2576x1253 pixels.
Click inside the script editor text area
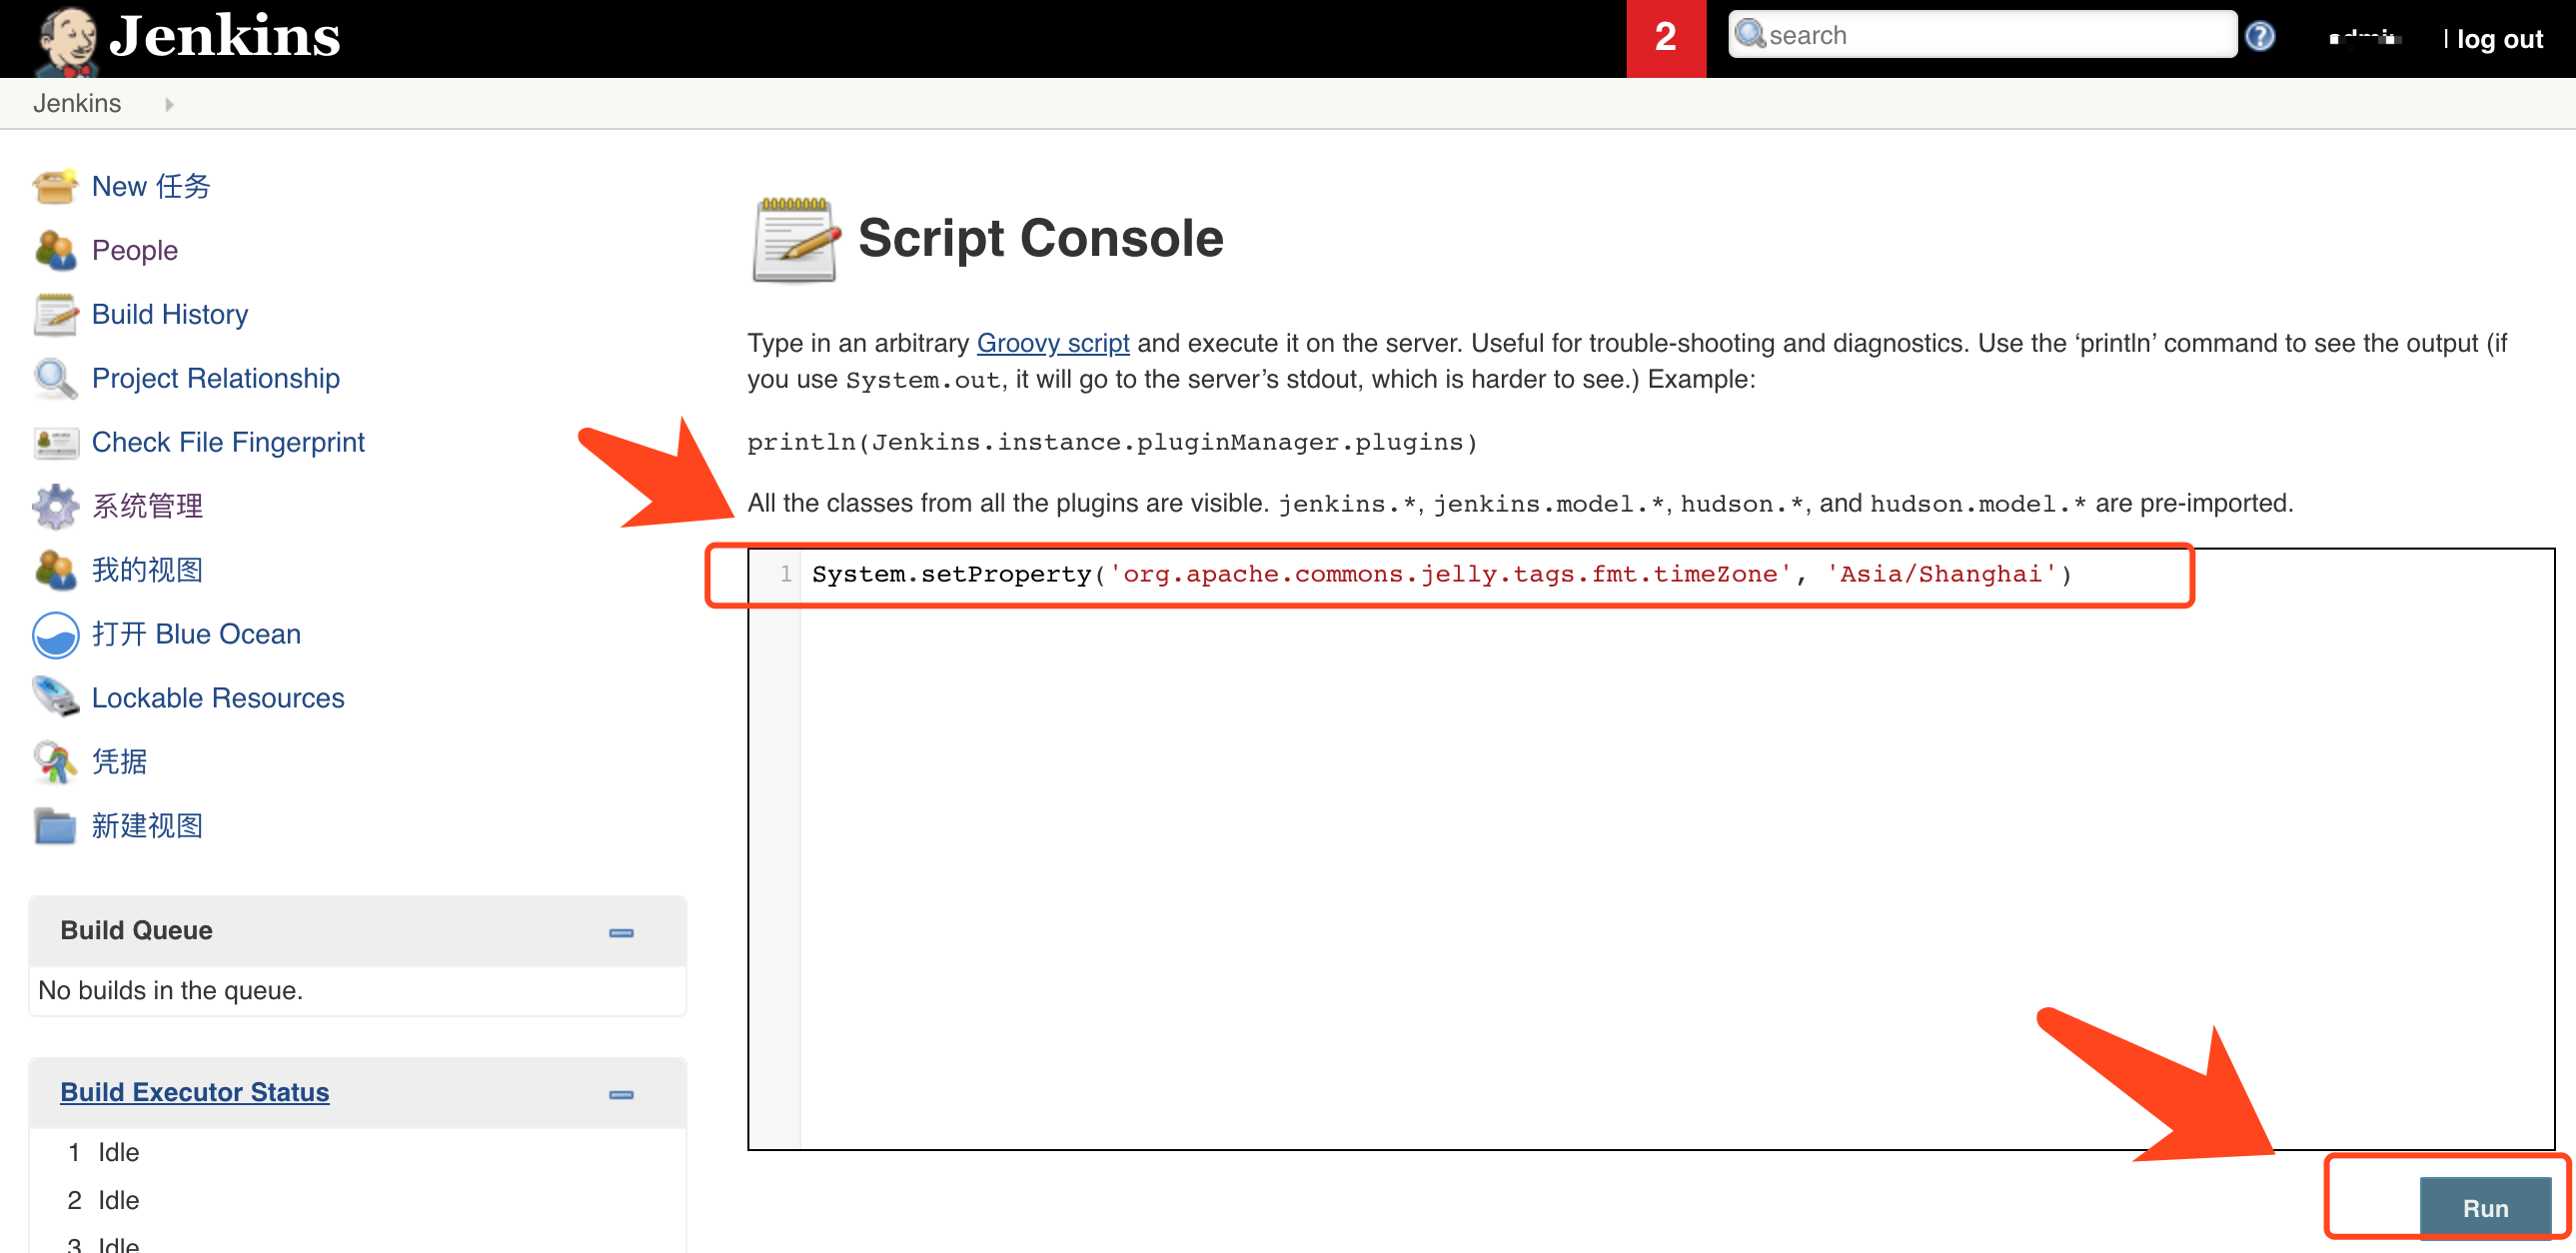coord(1650,848)
